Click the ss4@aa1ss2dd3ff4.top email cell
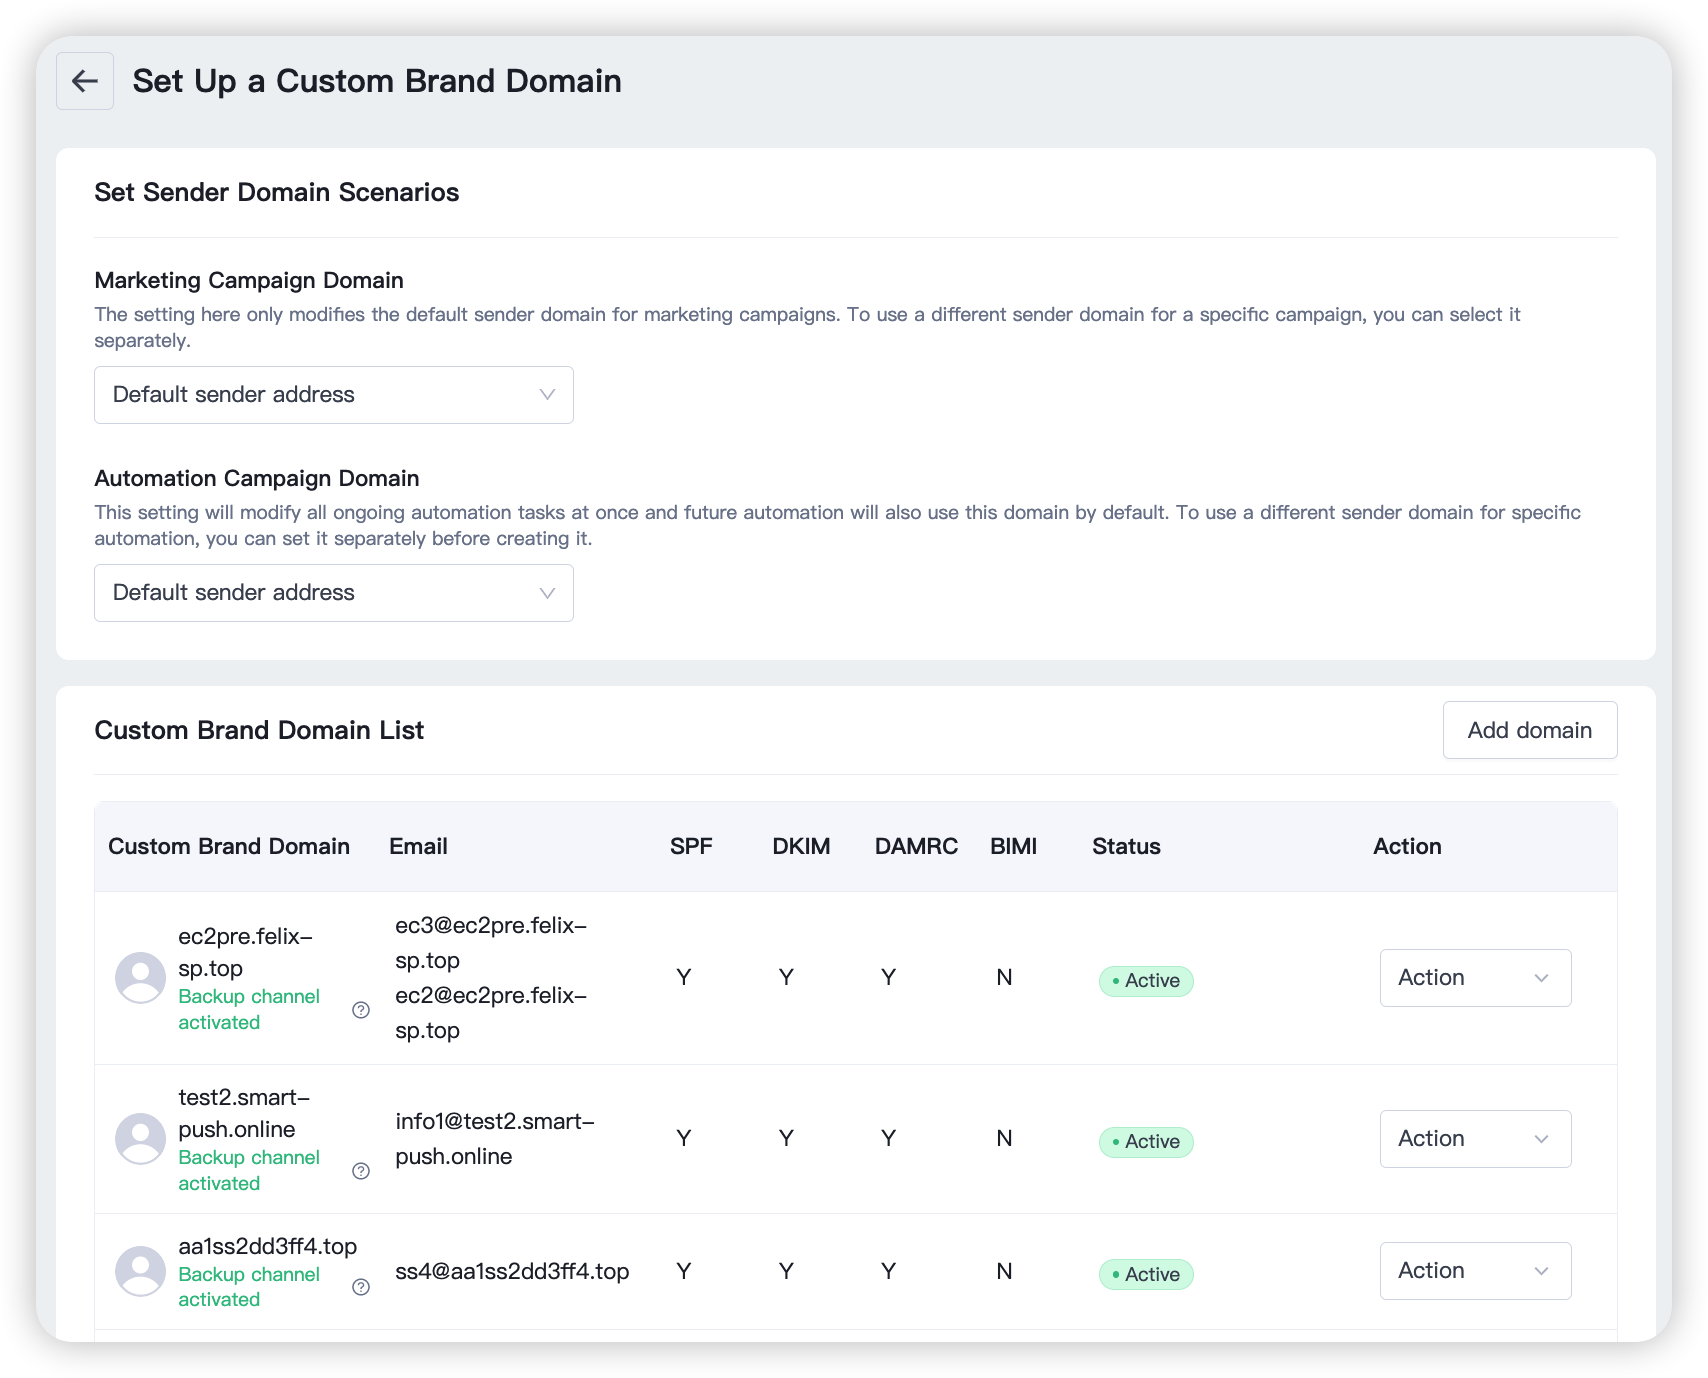1708x1378 pixels. 512,1272
